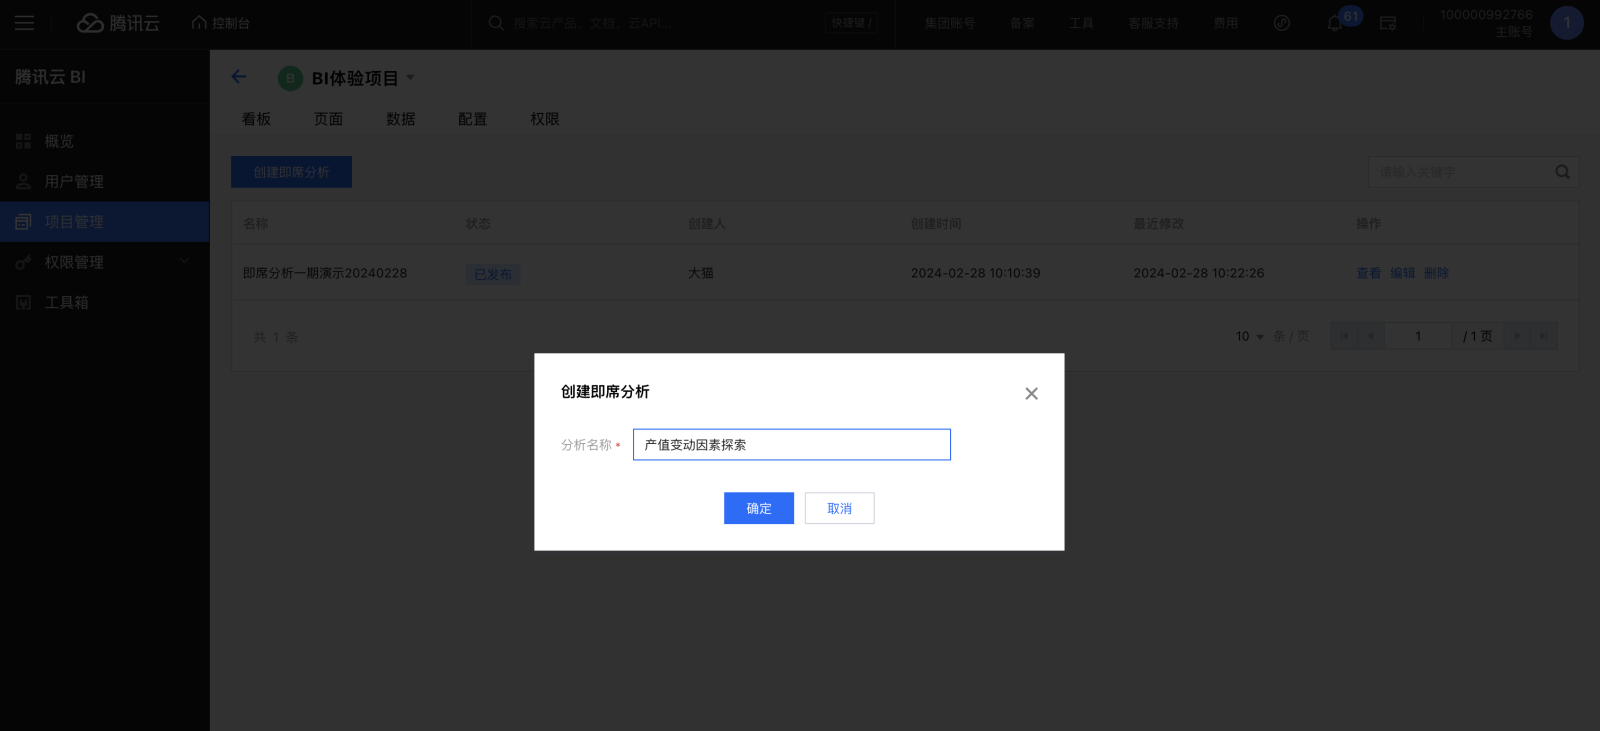This screenshot has height=731, width=1600.
Task: Click the user avatar circle
Action: (1567, 23)
